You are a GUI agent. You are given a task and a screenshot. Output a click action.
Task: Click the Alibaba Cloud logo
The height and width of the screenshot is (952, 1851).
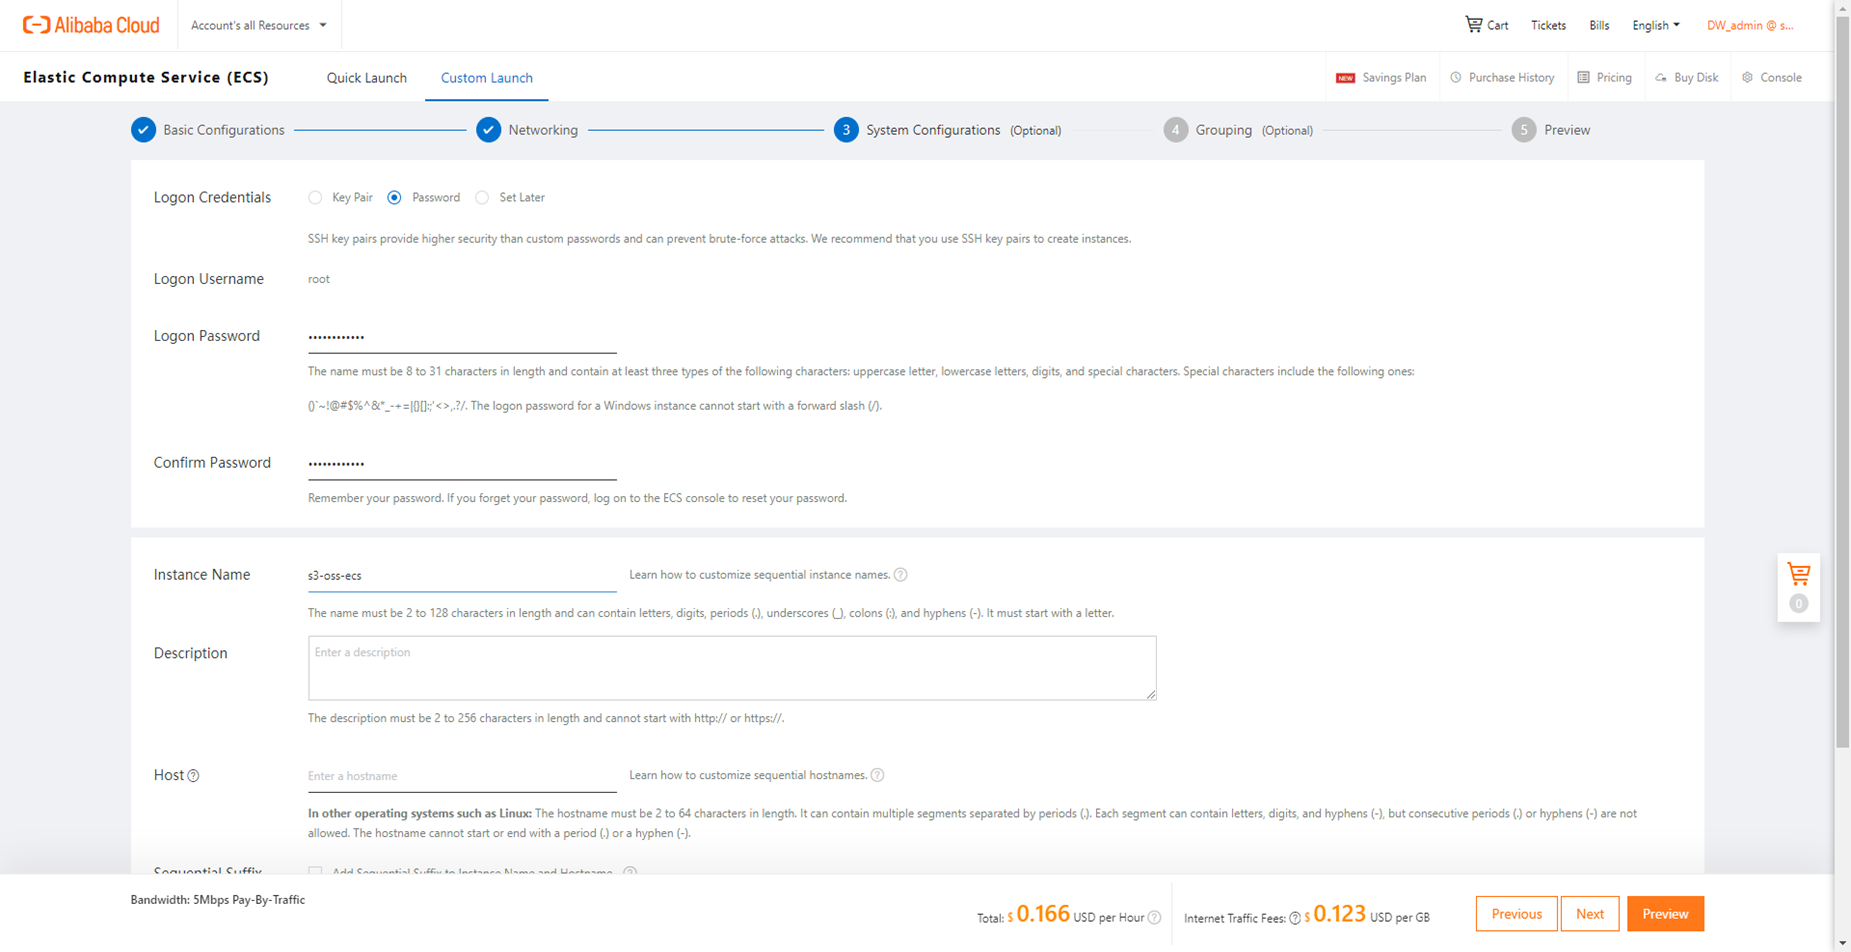[x=91, y=25]
